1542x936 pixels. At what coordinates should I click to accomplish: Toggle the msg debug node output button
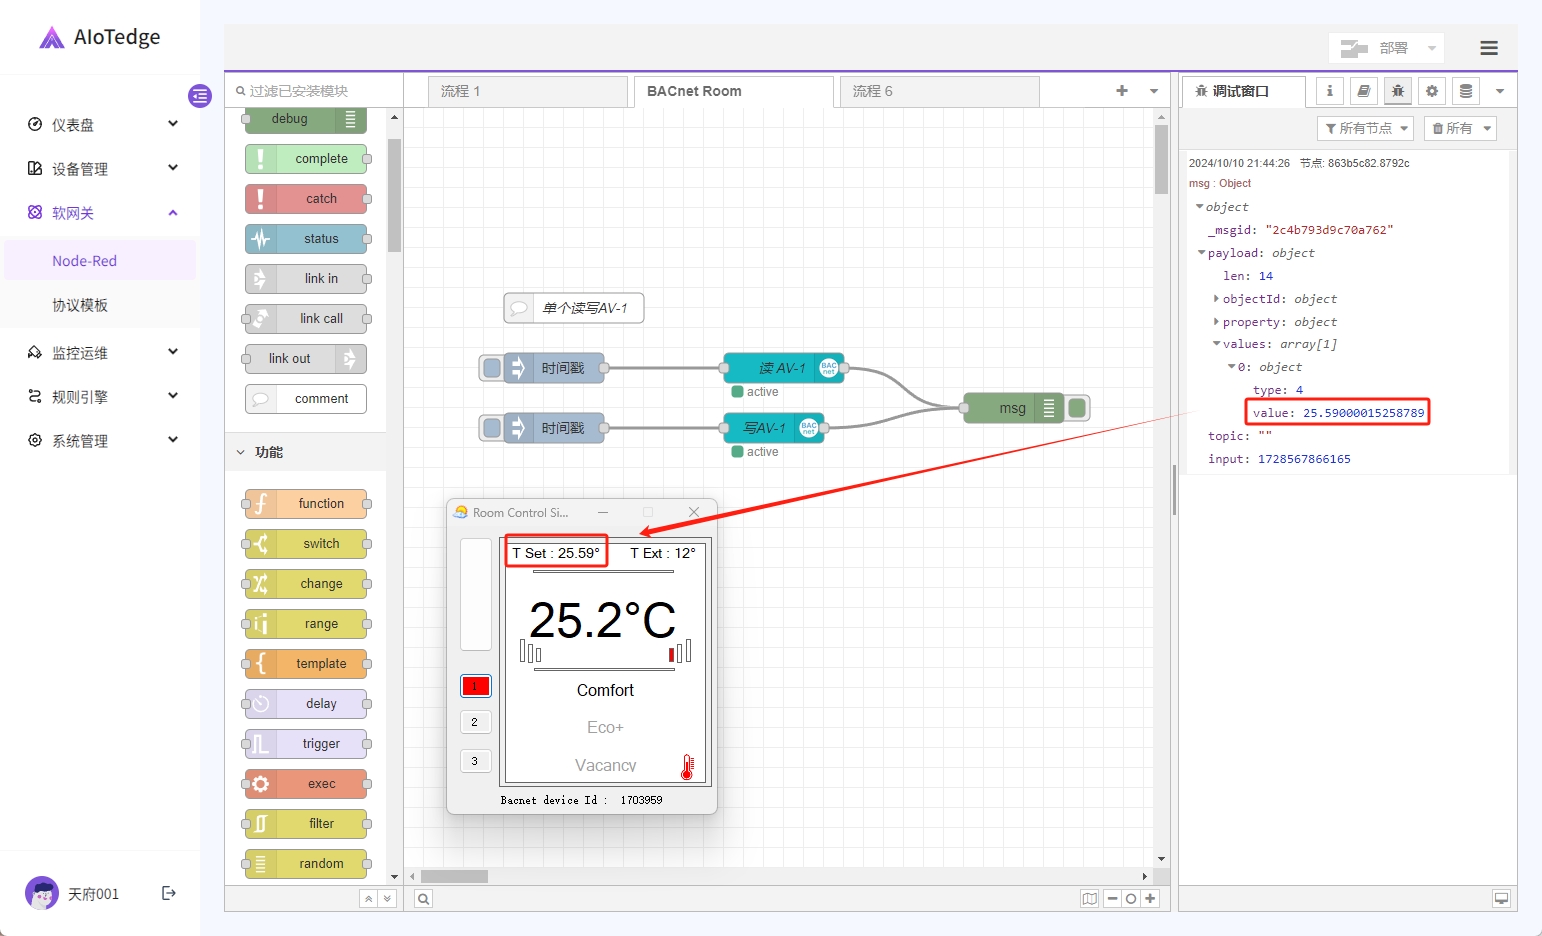click(1077, 408)
